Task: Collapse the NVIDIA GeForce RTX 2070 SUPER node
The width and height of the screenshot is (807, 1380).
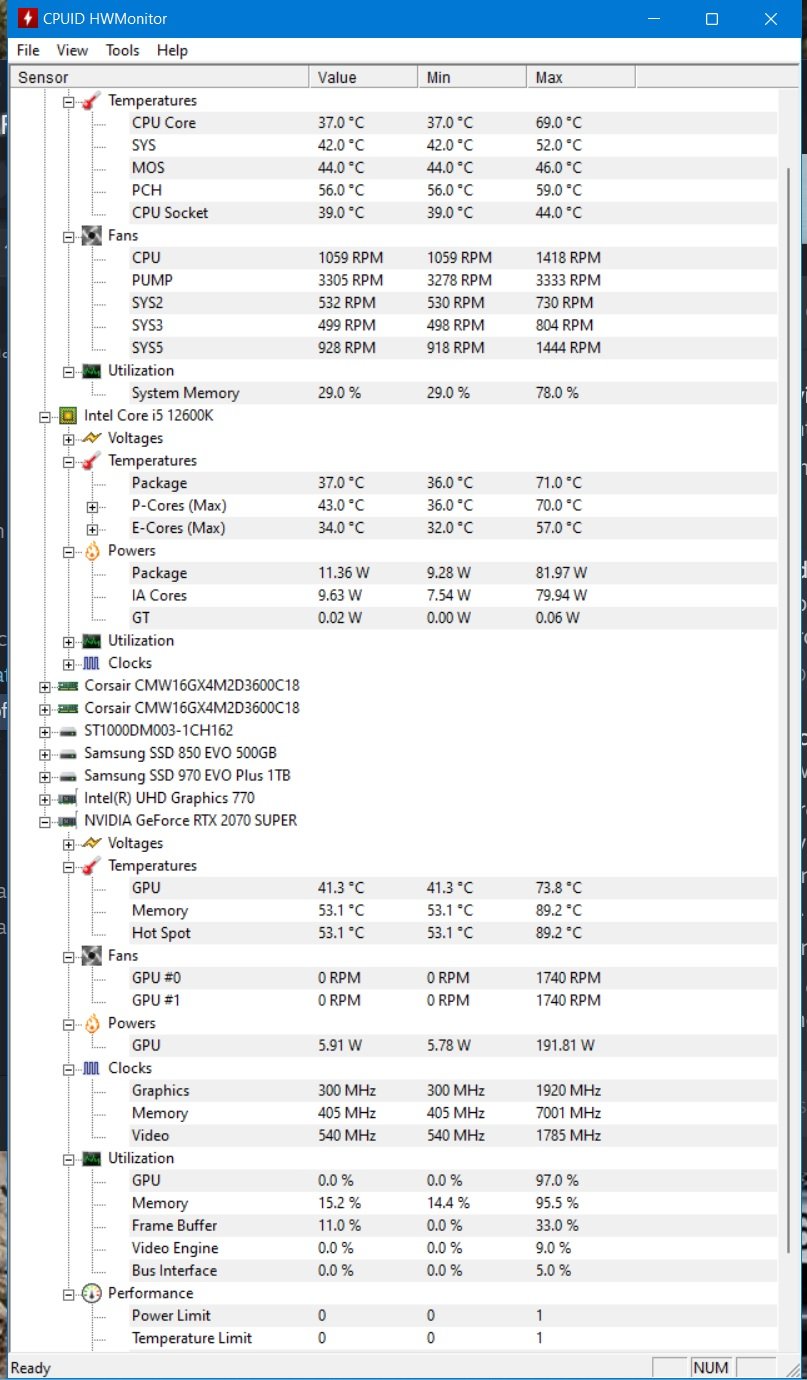Action: 45,822
